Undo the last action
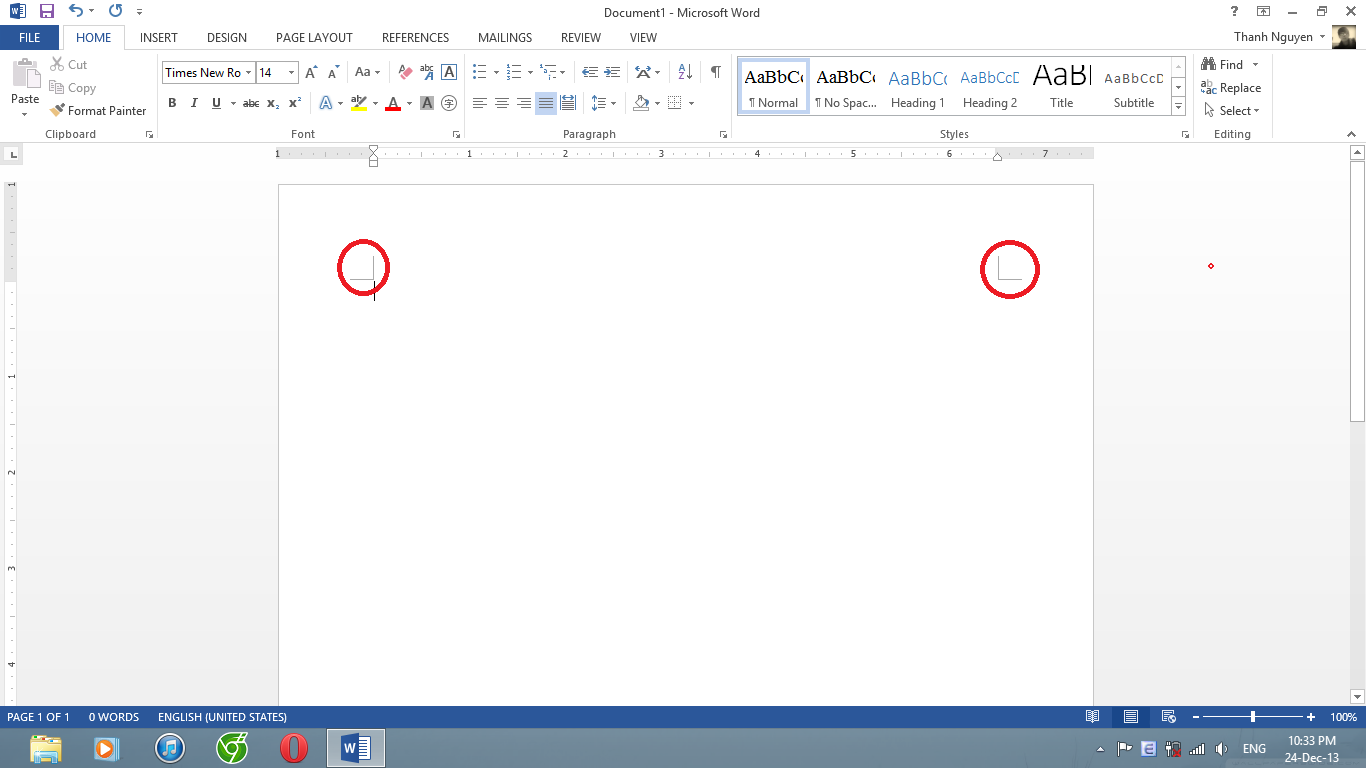This screenshot has width=1366, height=768. (76, 12)
